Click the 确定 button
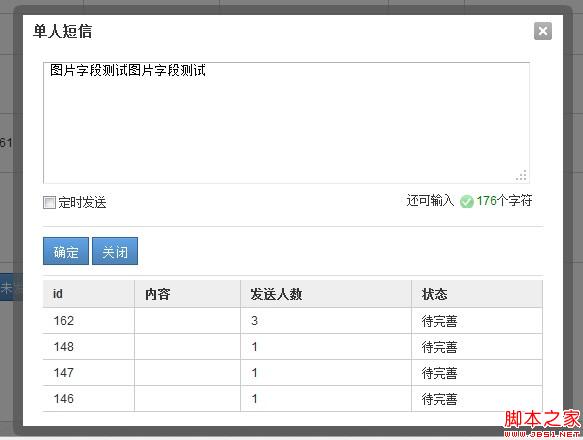Viewport: 583px width, 440px height. tap(66, 251)
